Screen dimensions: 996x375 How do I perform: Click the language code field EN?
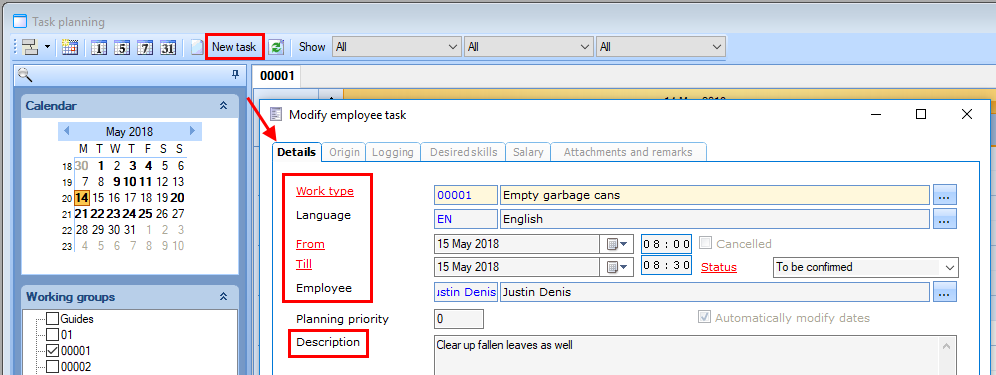point(466,219)
